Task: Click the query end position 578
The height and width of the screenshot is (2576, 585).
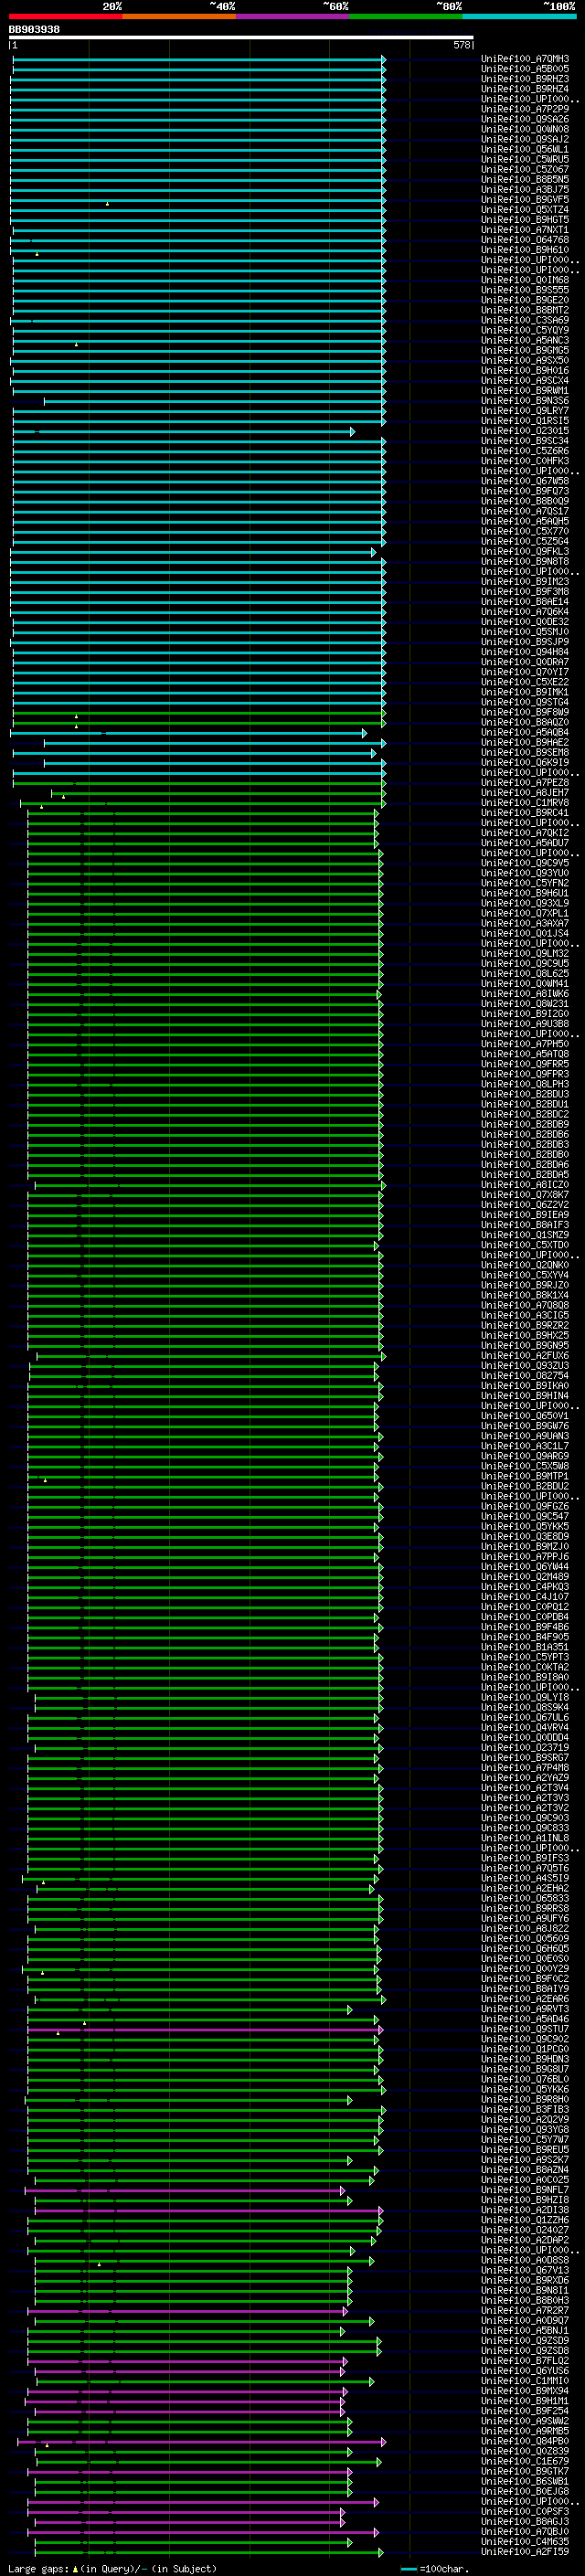Action: point(462,45)
